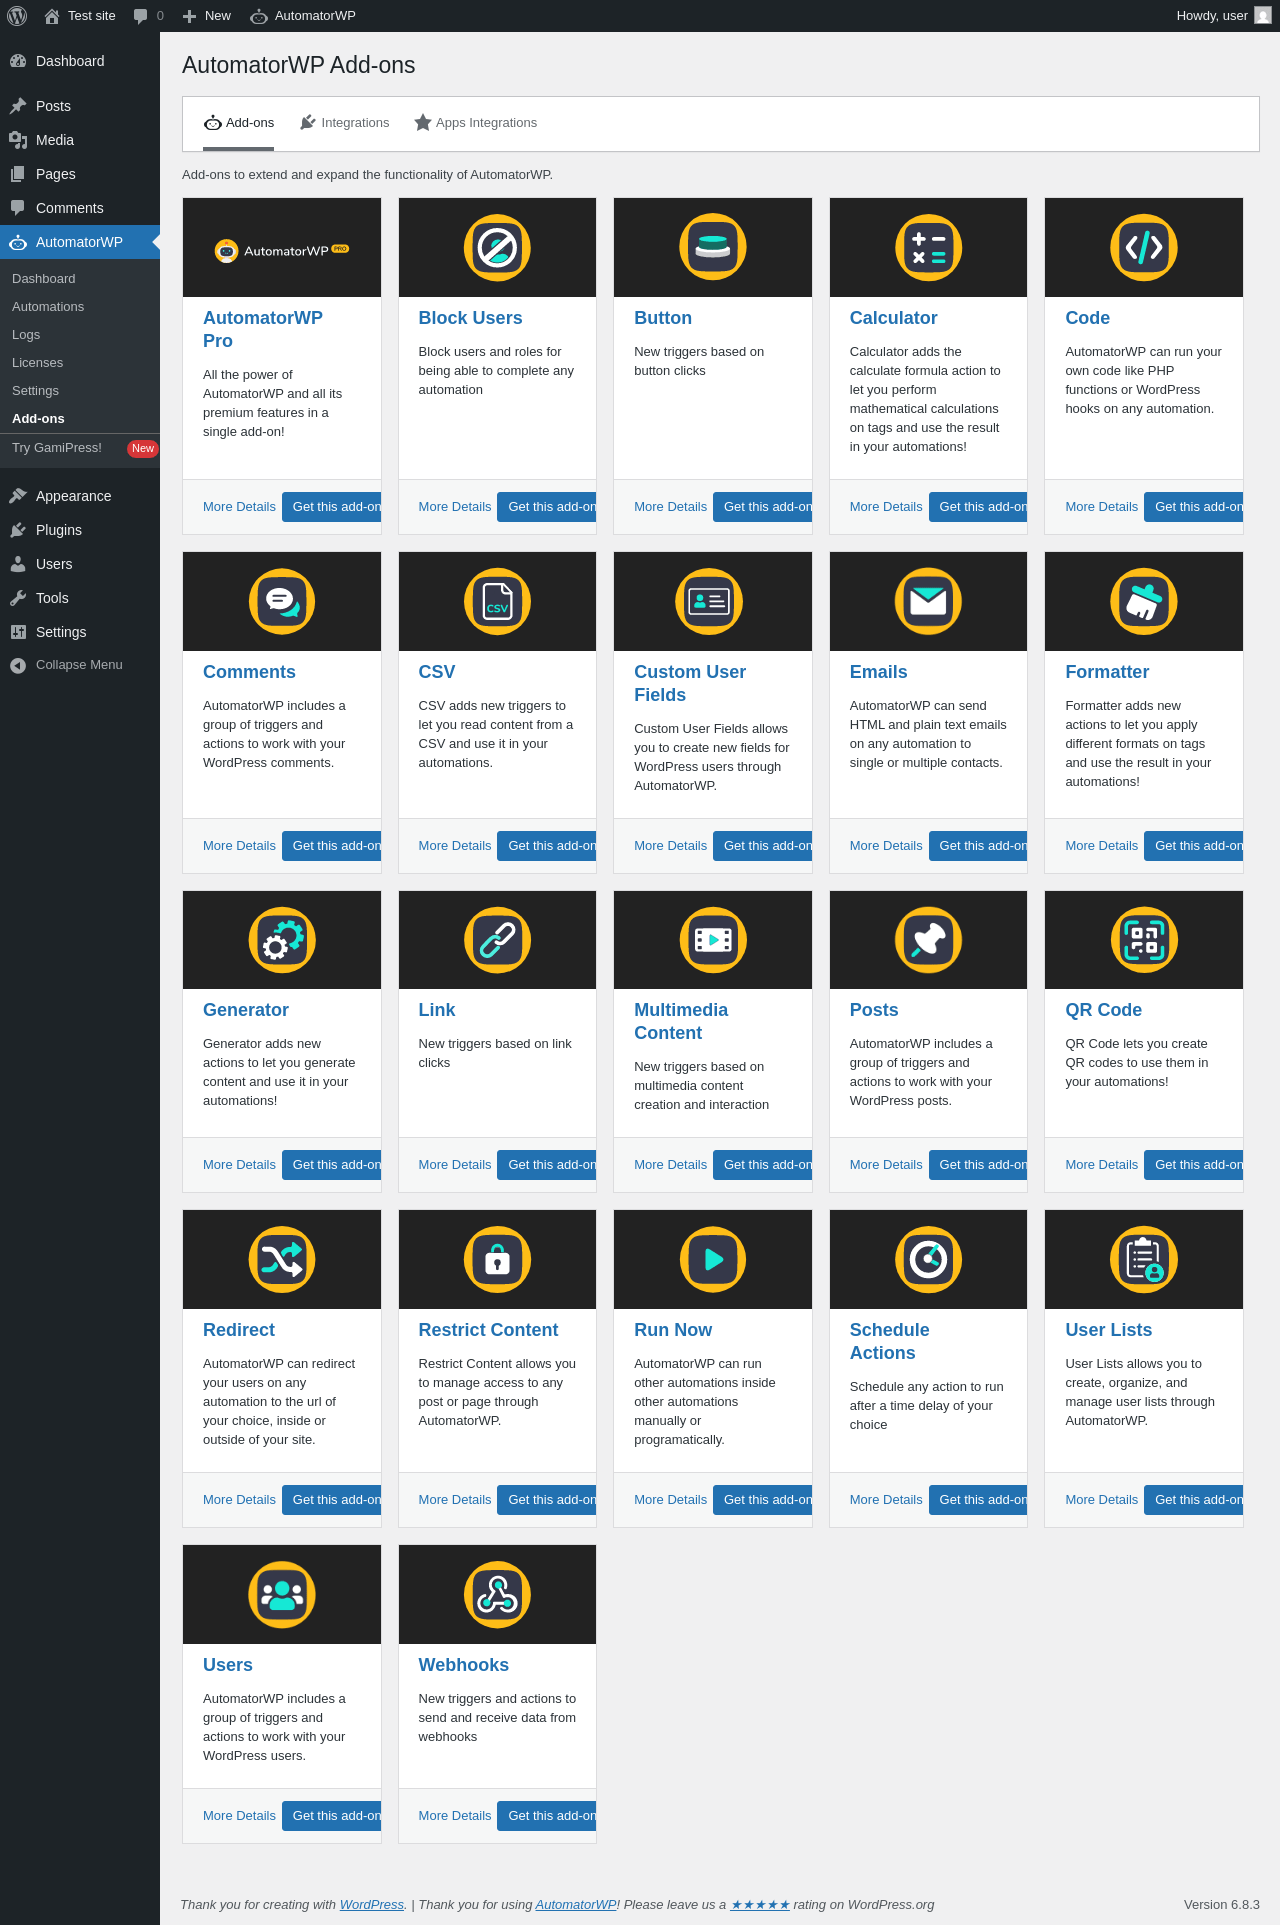Image resolution: width=1280 pixels, height=1925 pixels.
Task: Click the Multimedia Content title link
Action: click(681, 1022)
